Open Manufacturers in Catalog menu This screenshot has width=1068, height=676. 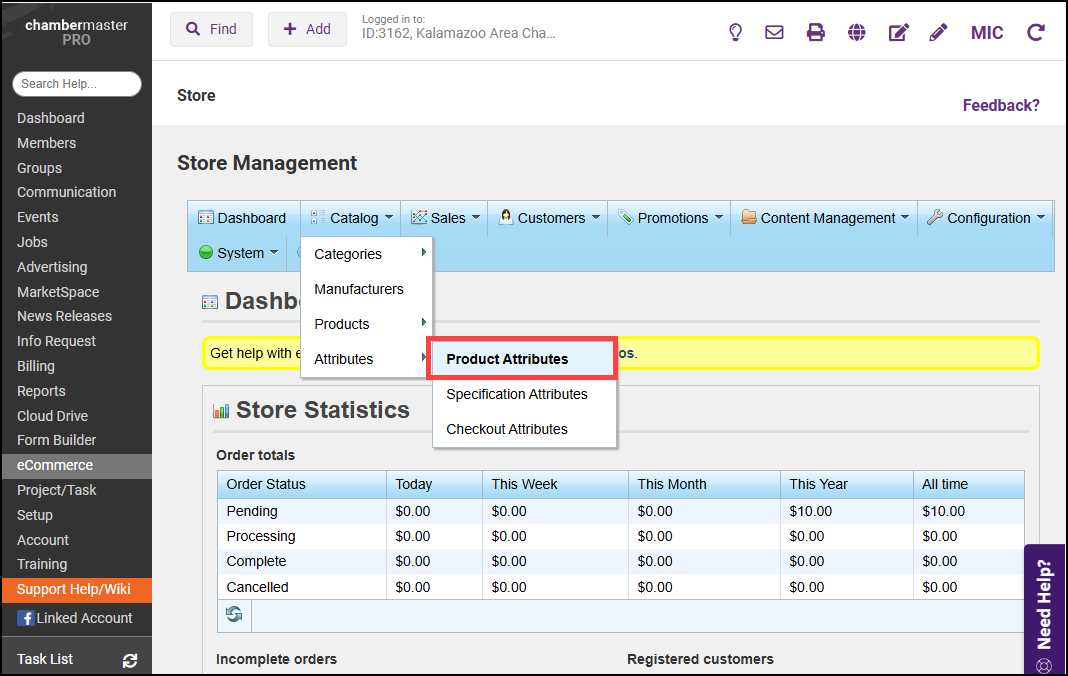359,289
